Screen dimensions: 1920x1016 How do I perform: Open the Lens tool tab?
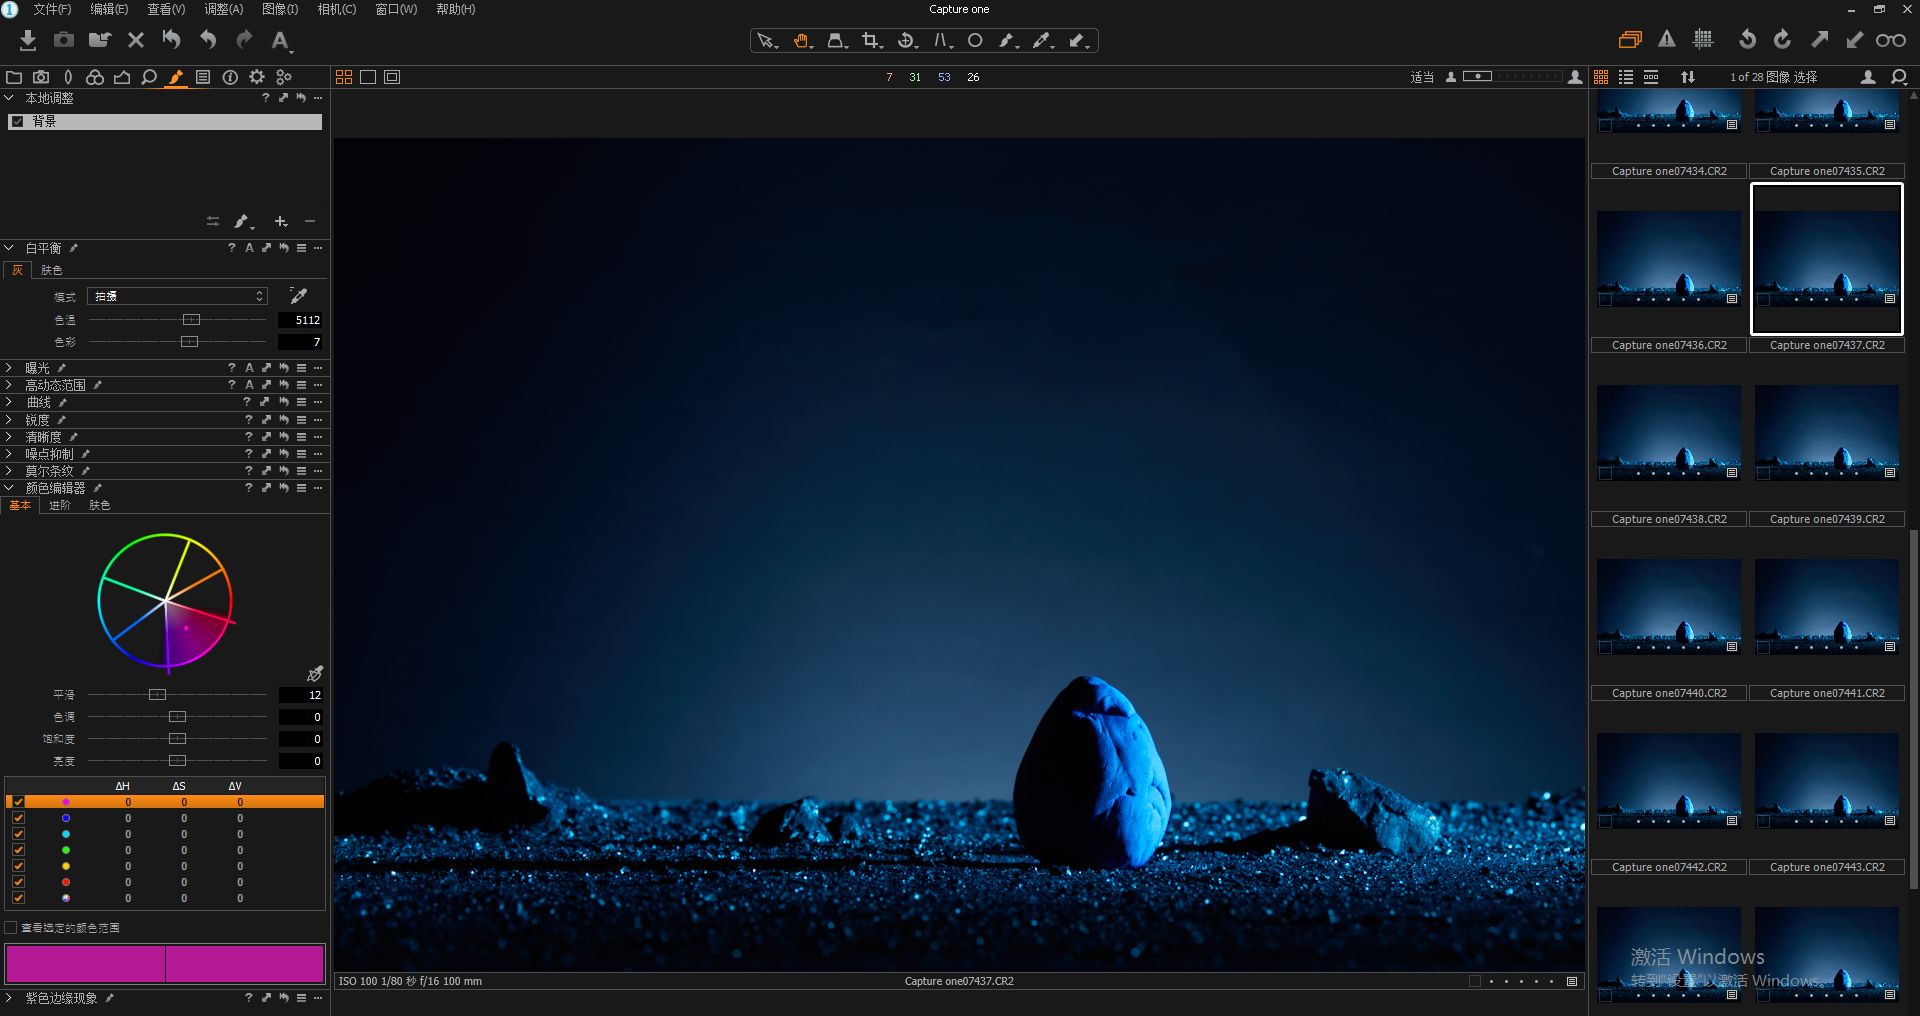click(68, 77)
